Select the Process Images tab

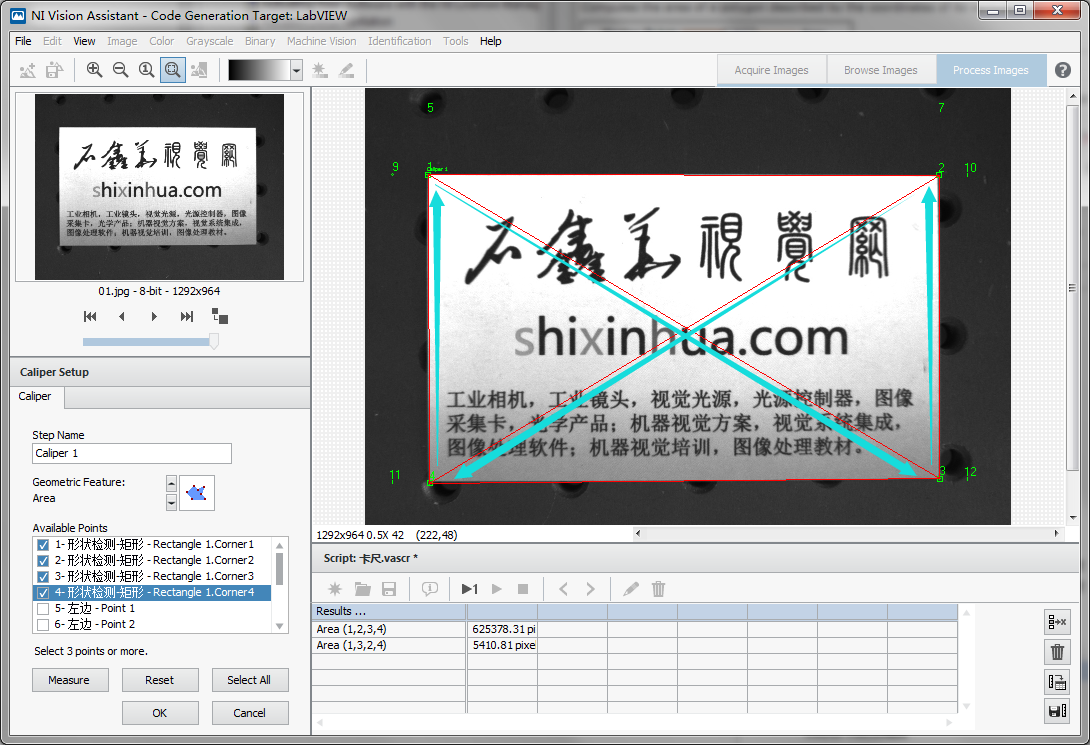pos(991,70)
